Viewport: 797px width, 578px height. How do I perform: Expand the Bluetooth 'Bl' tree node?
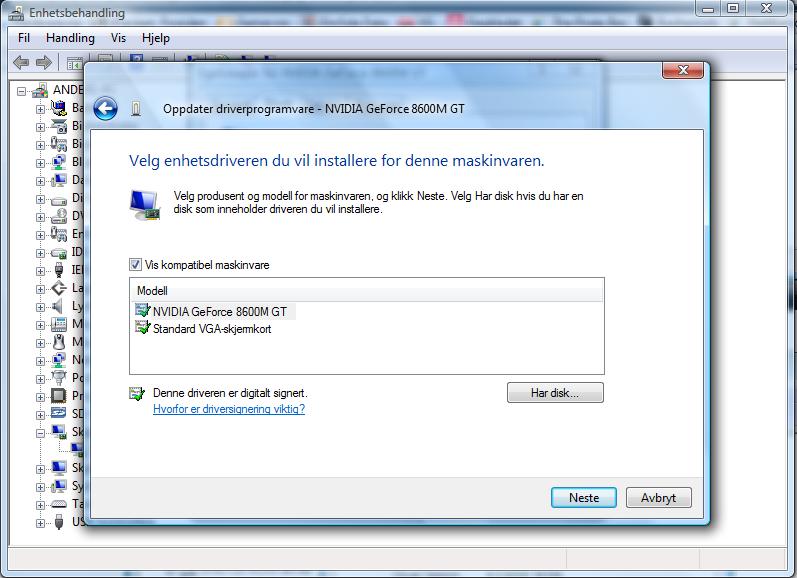pos(40,163)
